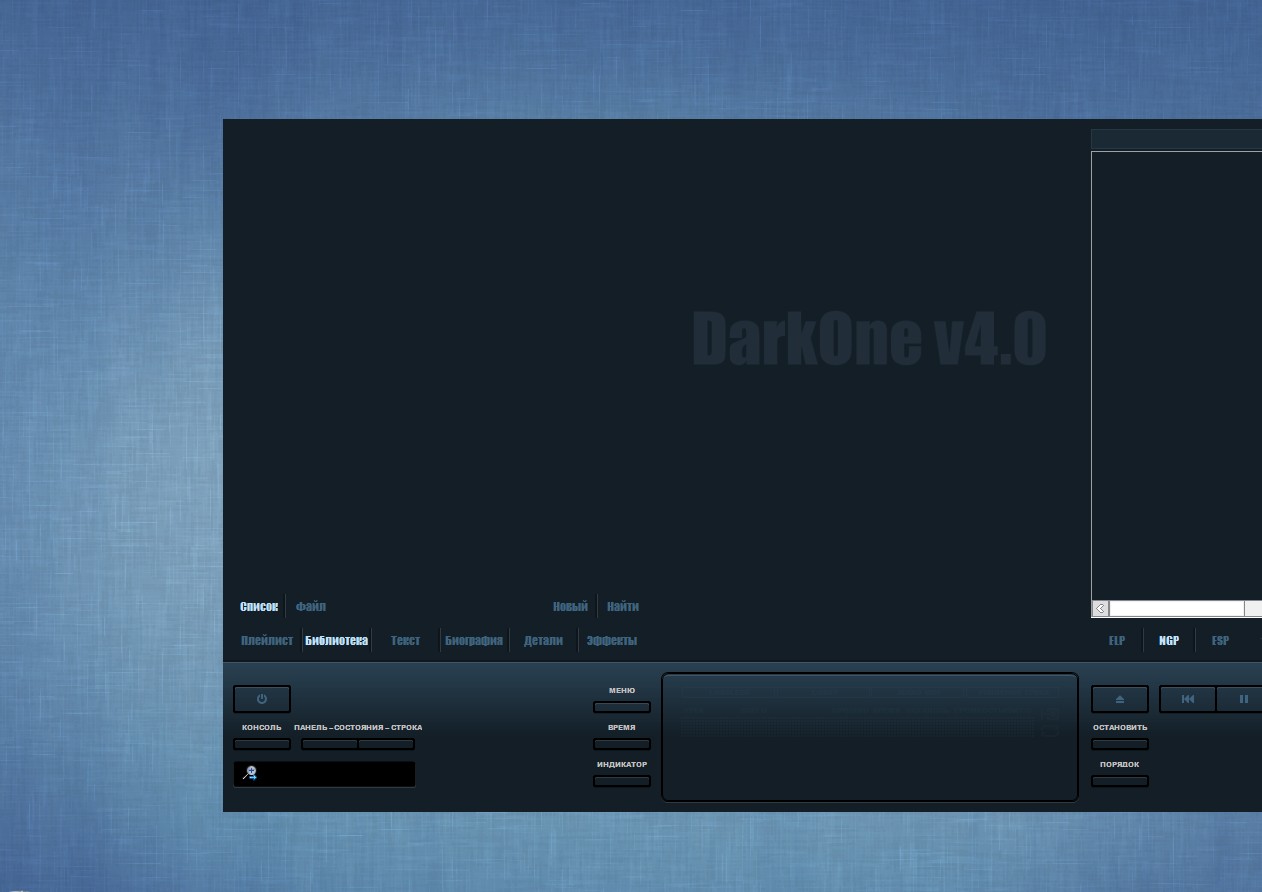
Task: Toggle the button under МЕНЮ label
Action: click(x=622, y=707)
